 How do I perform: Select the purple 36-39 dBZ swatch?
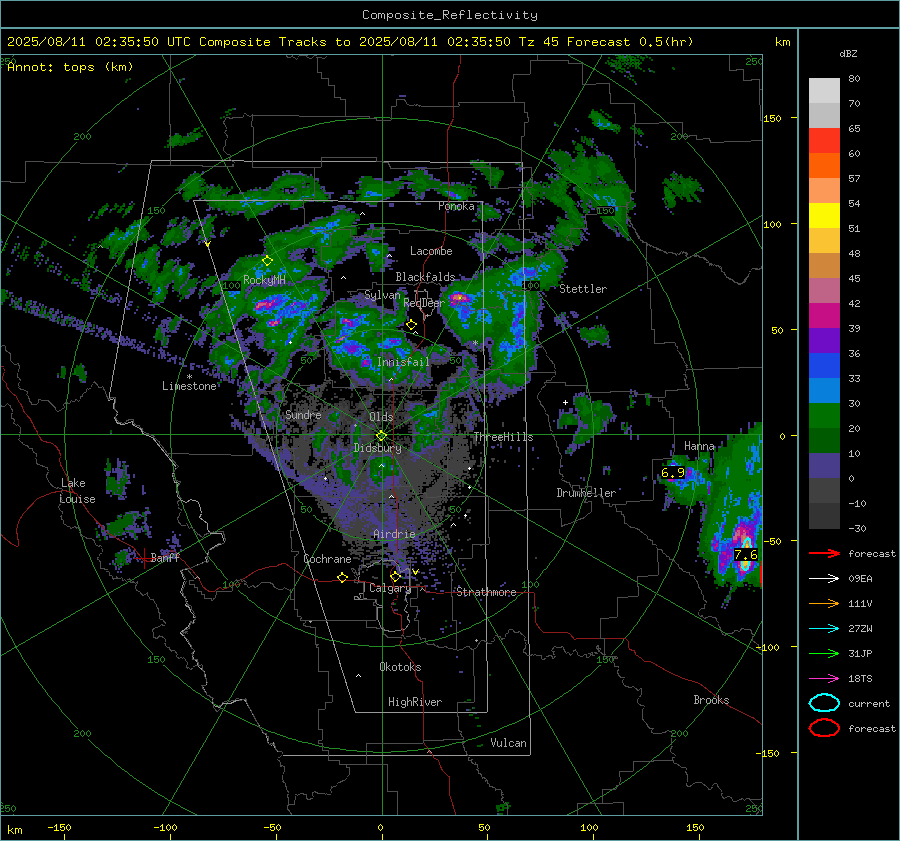coord(824,340)
